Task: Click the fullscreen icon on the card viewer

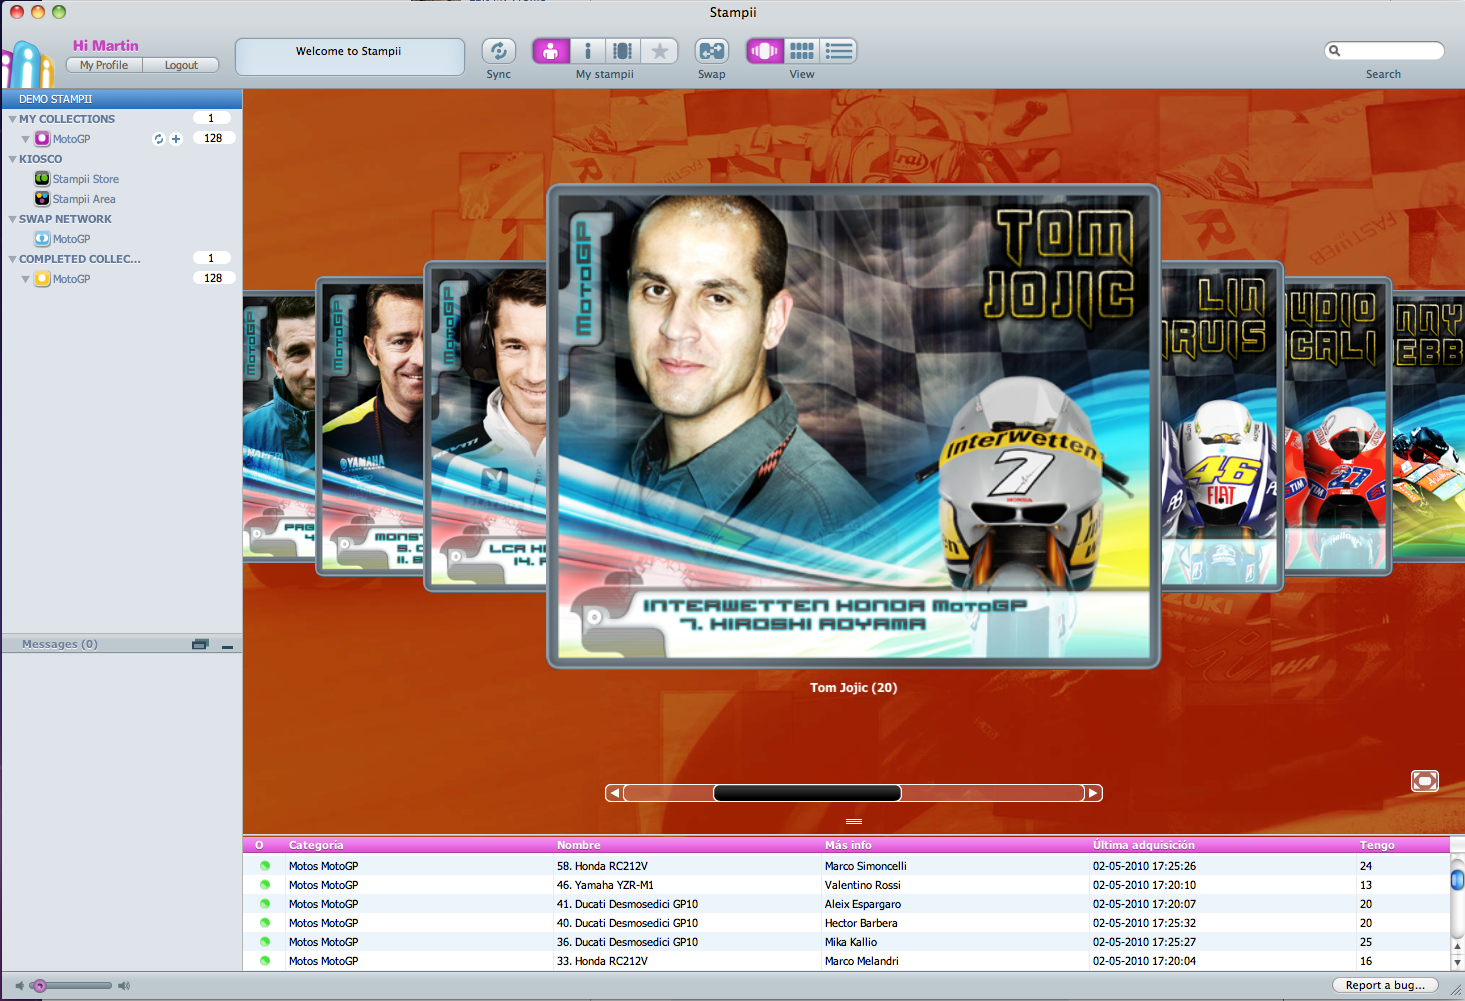Action: 1424,781
